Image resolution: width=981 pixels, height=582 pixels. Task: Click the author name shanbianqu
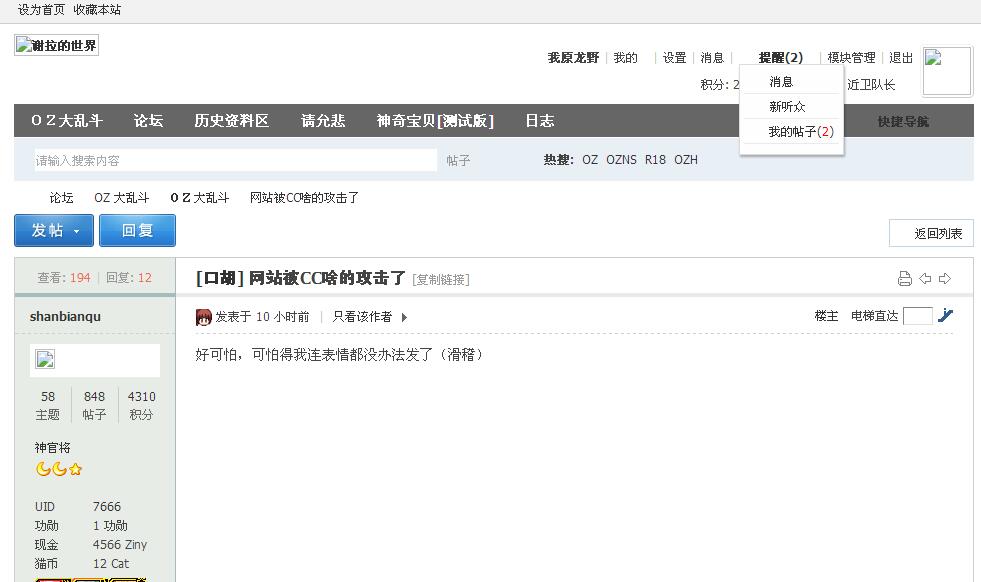[65, 317]
